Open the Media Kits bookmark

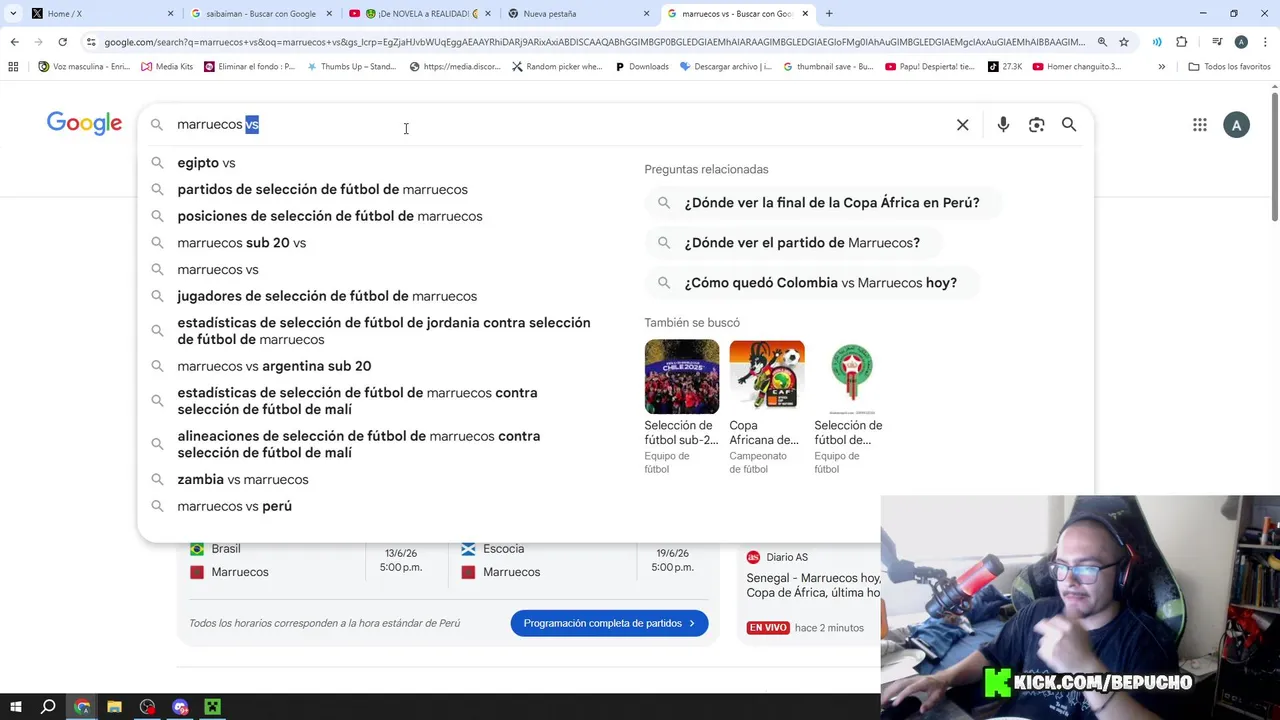pos(167,67)
